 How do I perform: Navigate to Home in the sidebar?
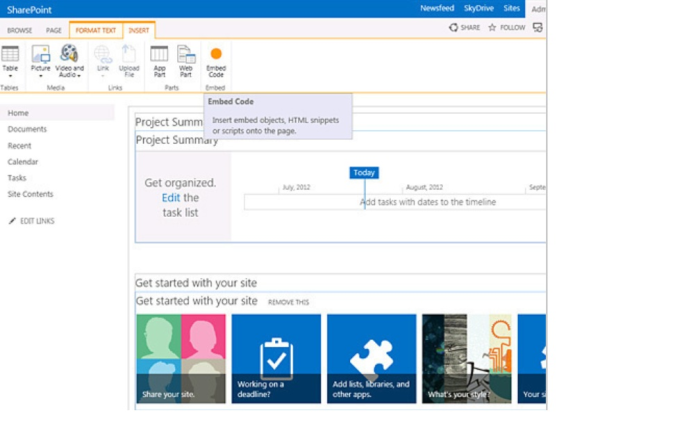18,113
